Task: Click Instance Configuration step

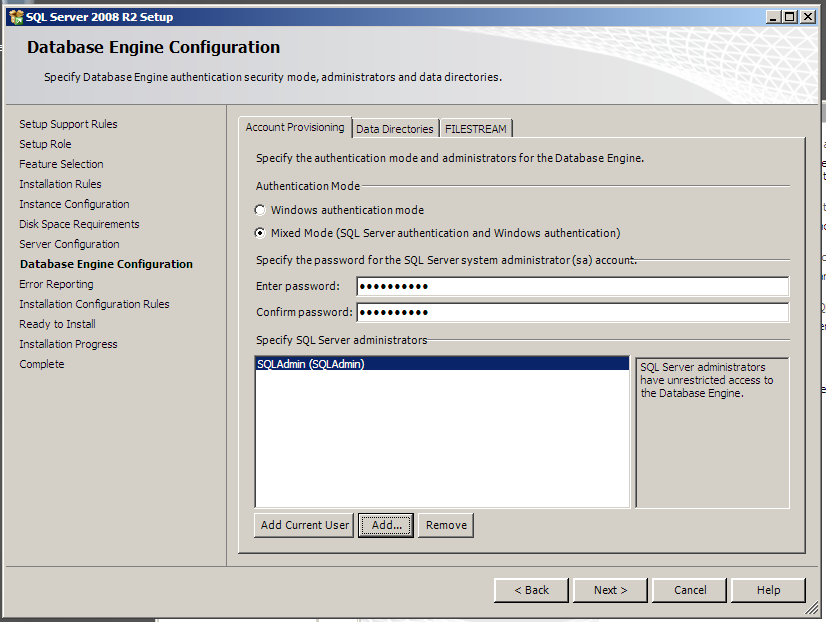Action: (74, 204)
